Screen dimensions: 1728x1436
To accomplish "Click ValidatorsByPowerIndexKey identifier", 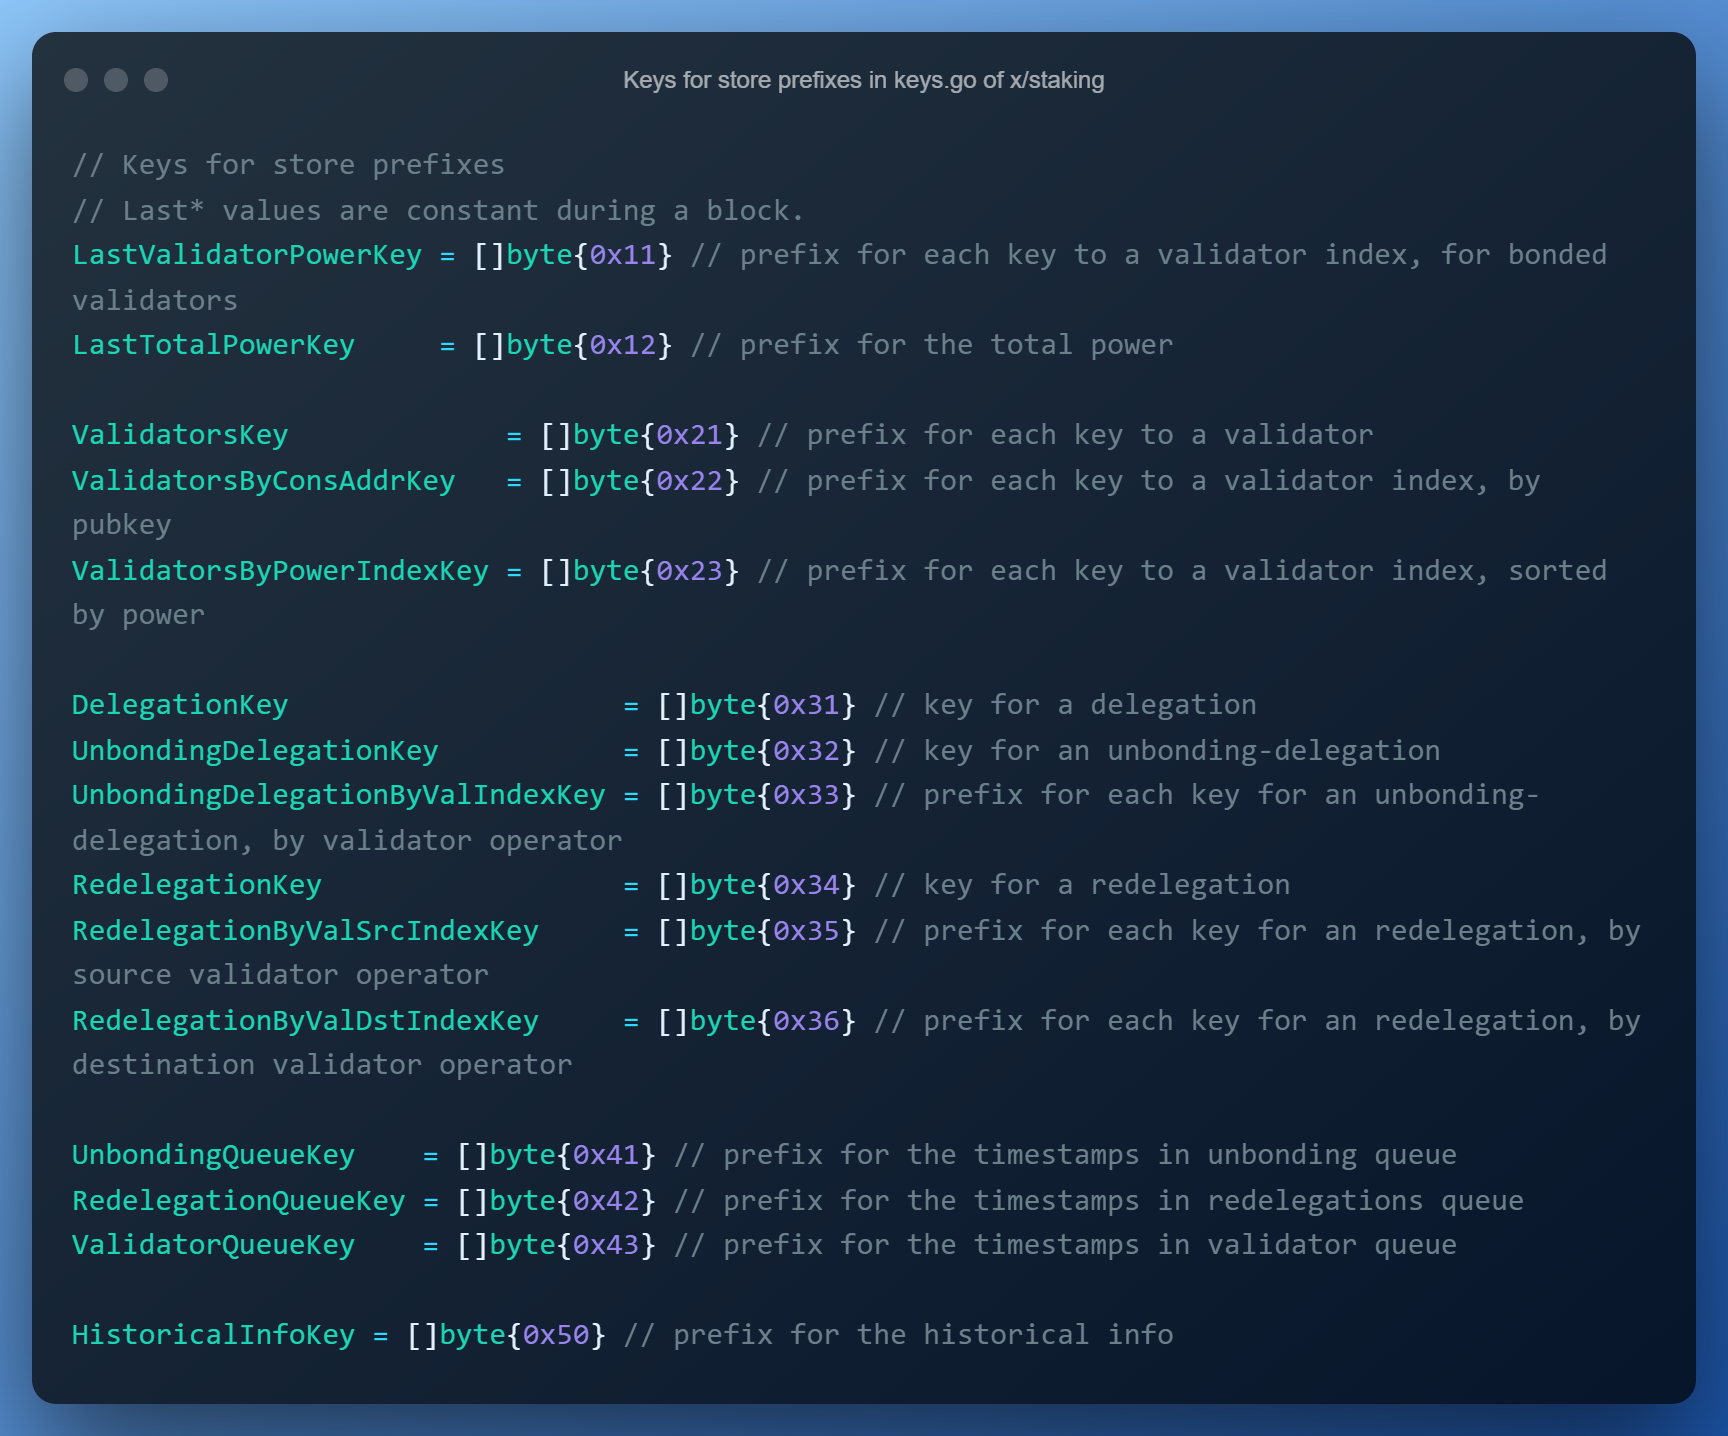I will [280, 571].
